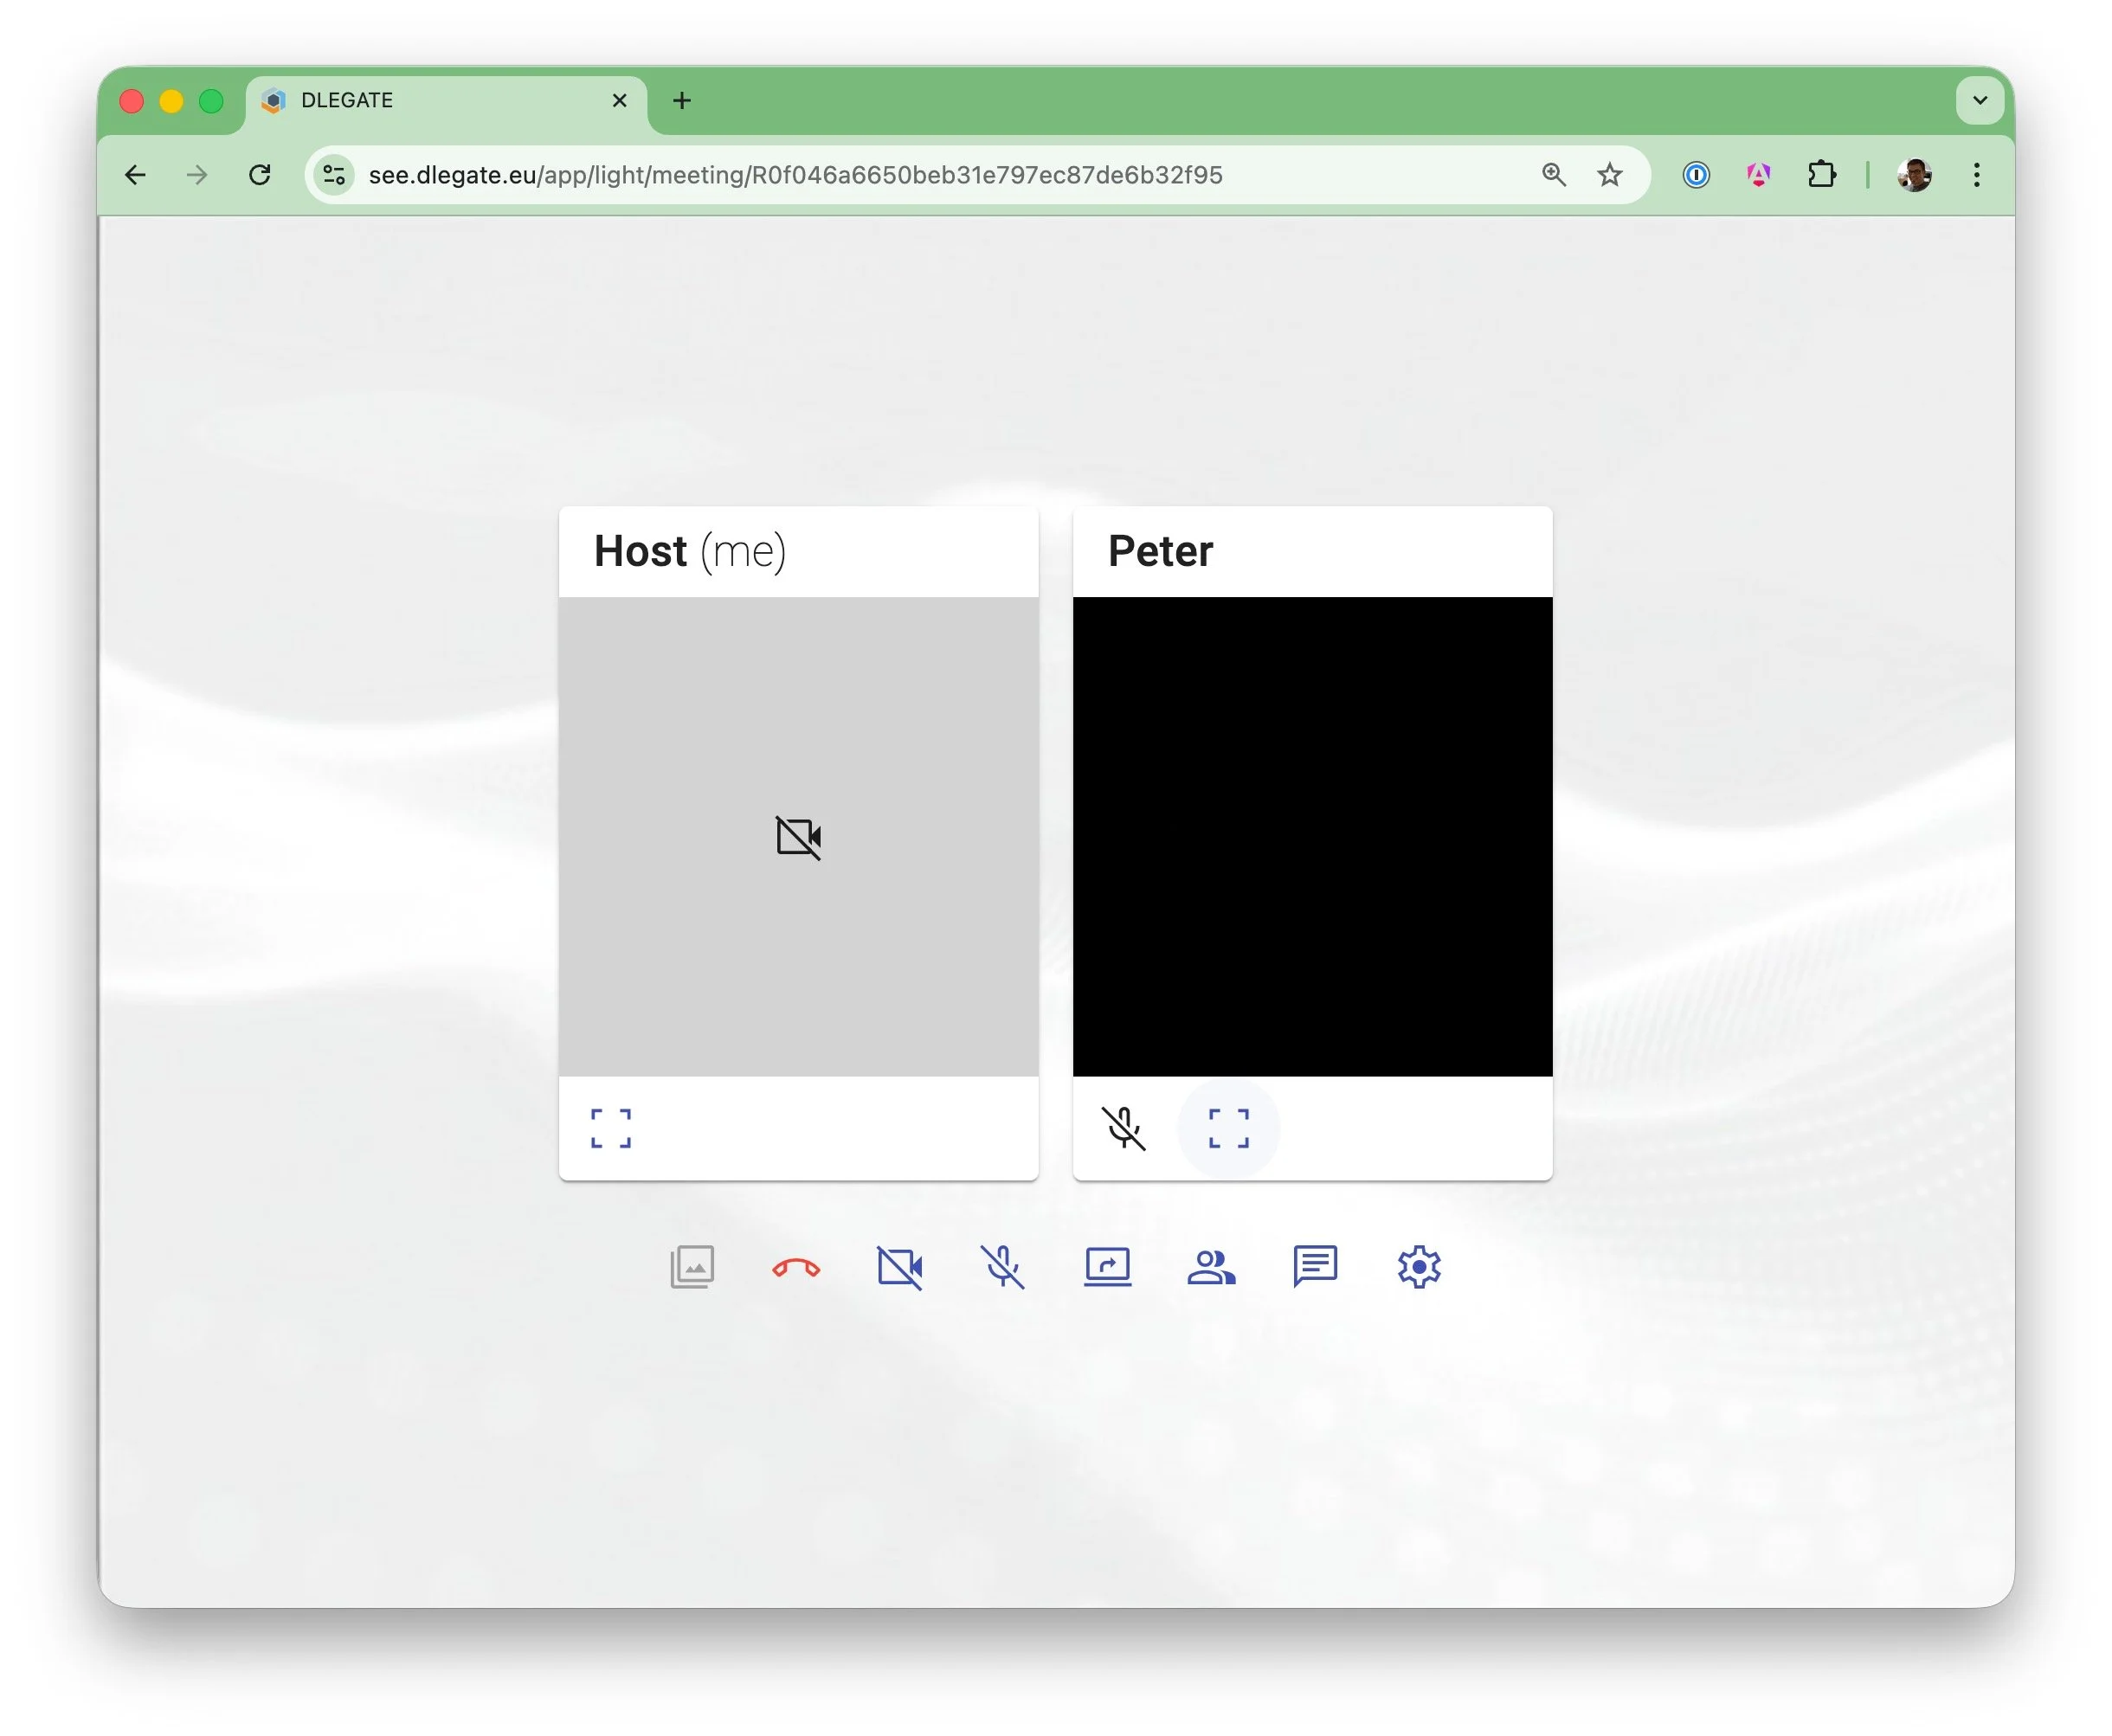This screenshot has height=1736, width=2112.
Task: Open the browser tab search chevron
Action: point(1979,100)
